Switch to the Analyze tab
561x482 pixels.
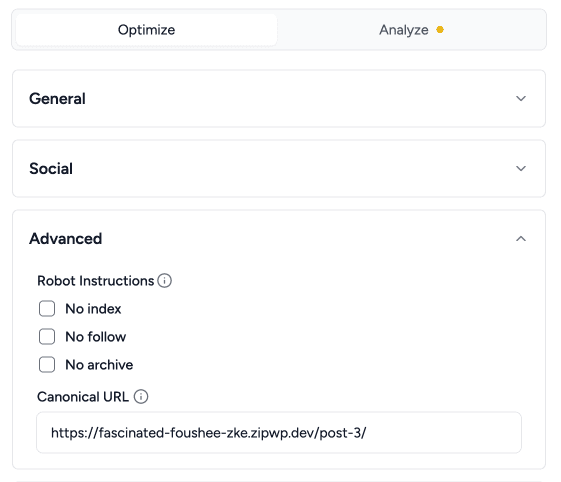pyautogui.click(x=411, y=30)
